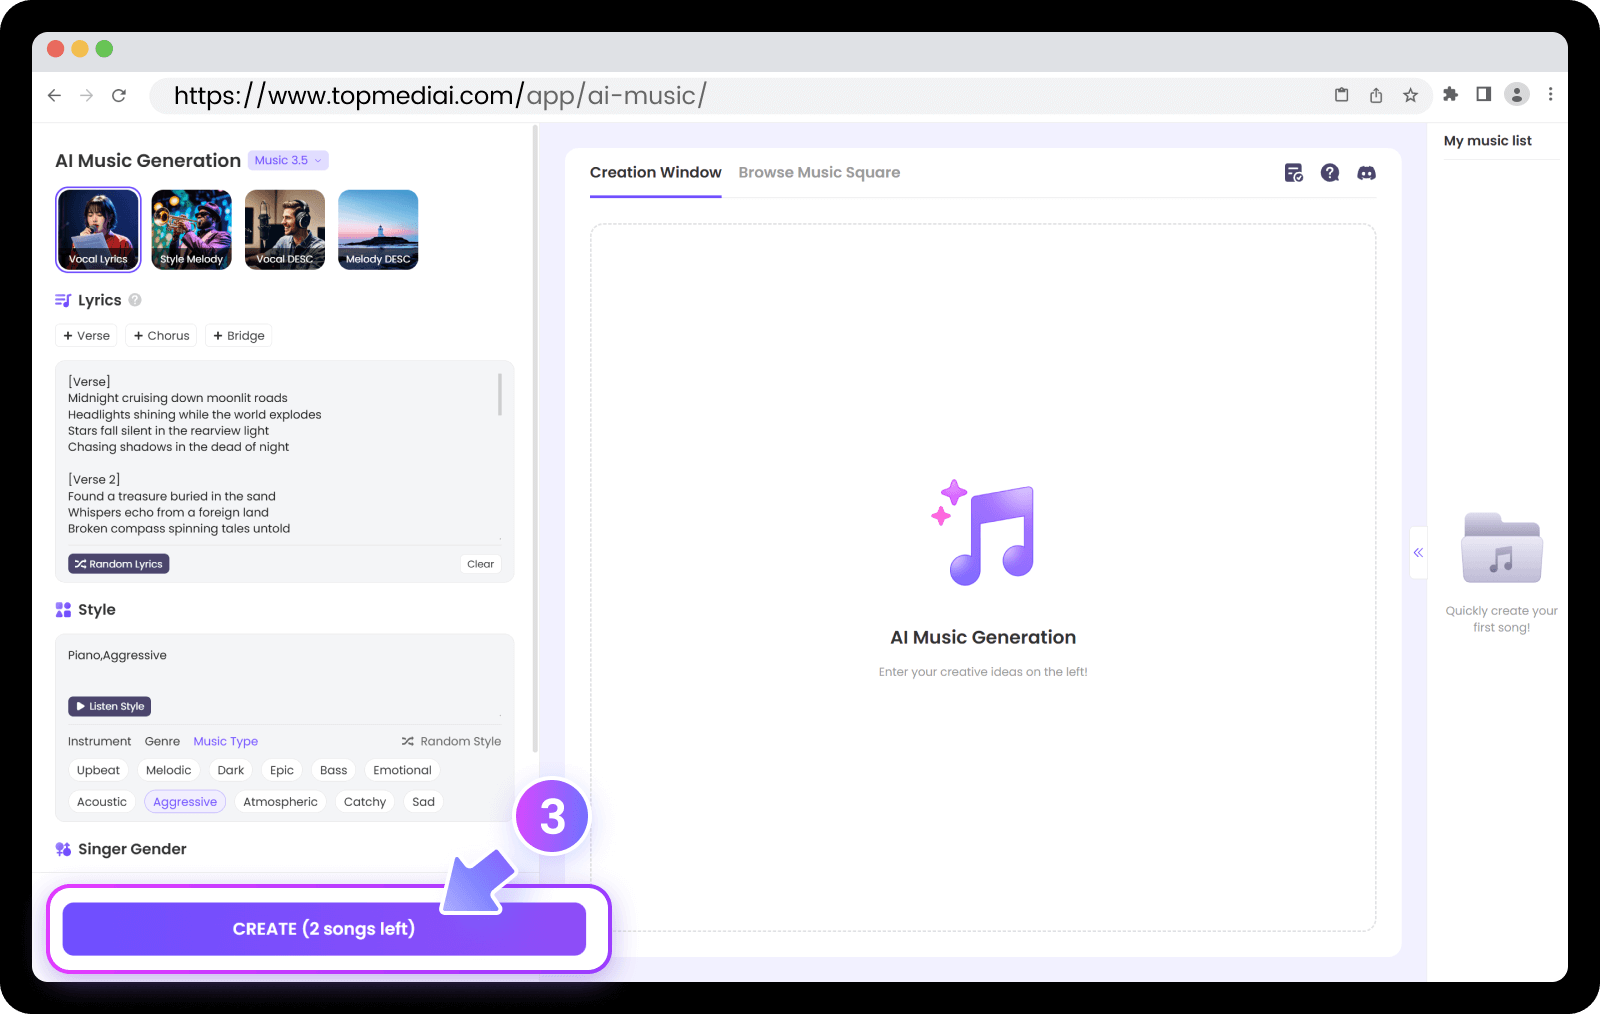Image resolution: width=1600 pixels, height=1014 pixels.
Task: Toggle the browser side panel icon
Action: click(x=1484, y=94)
